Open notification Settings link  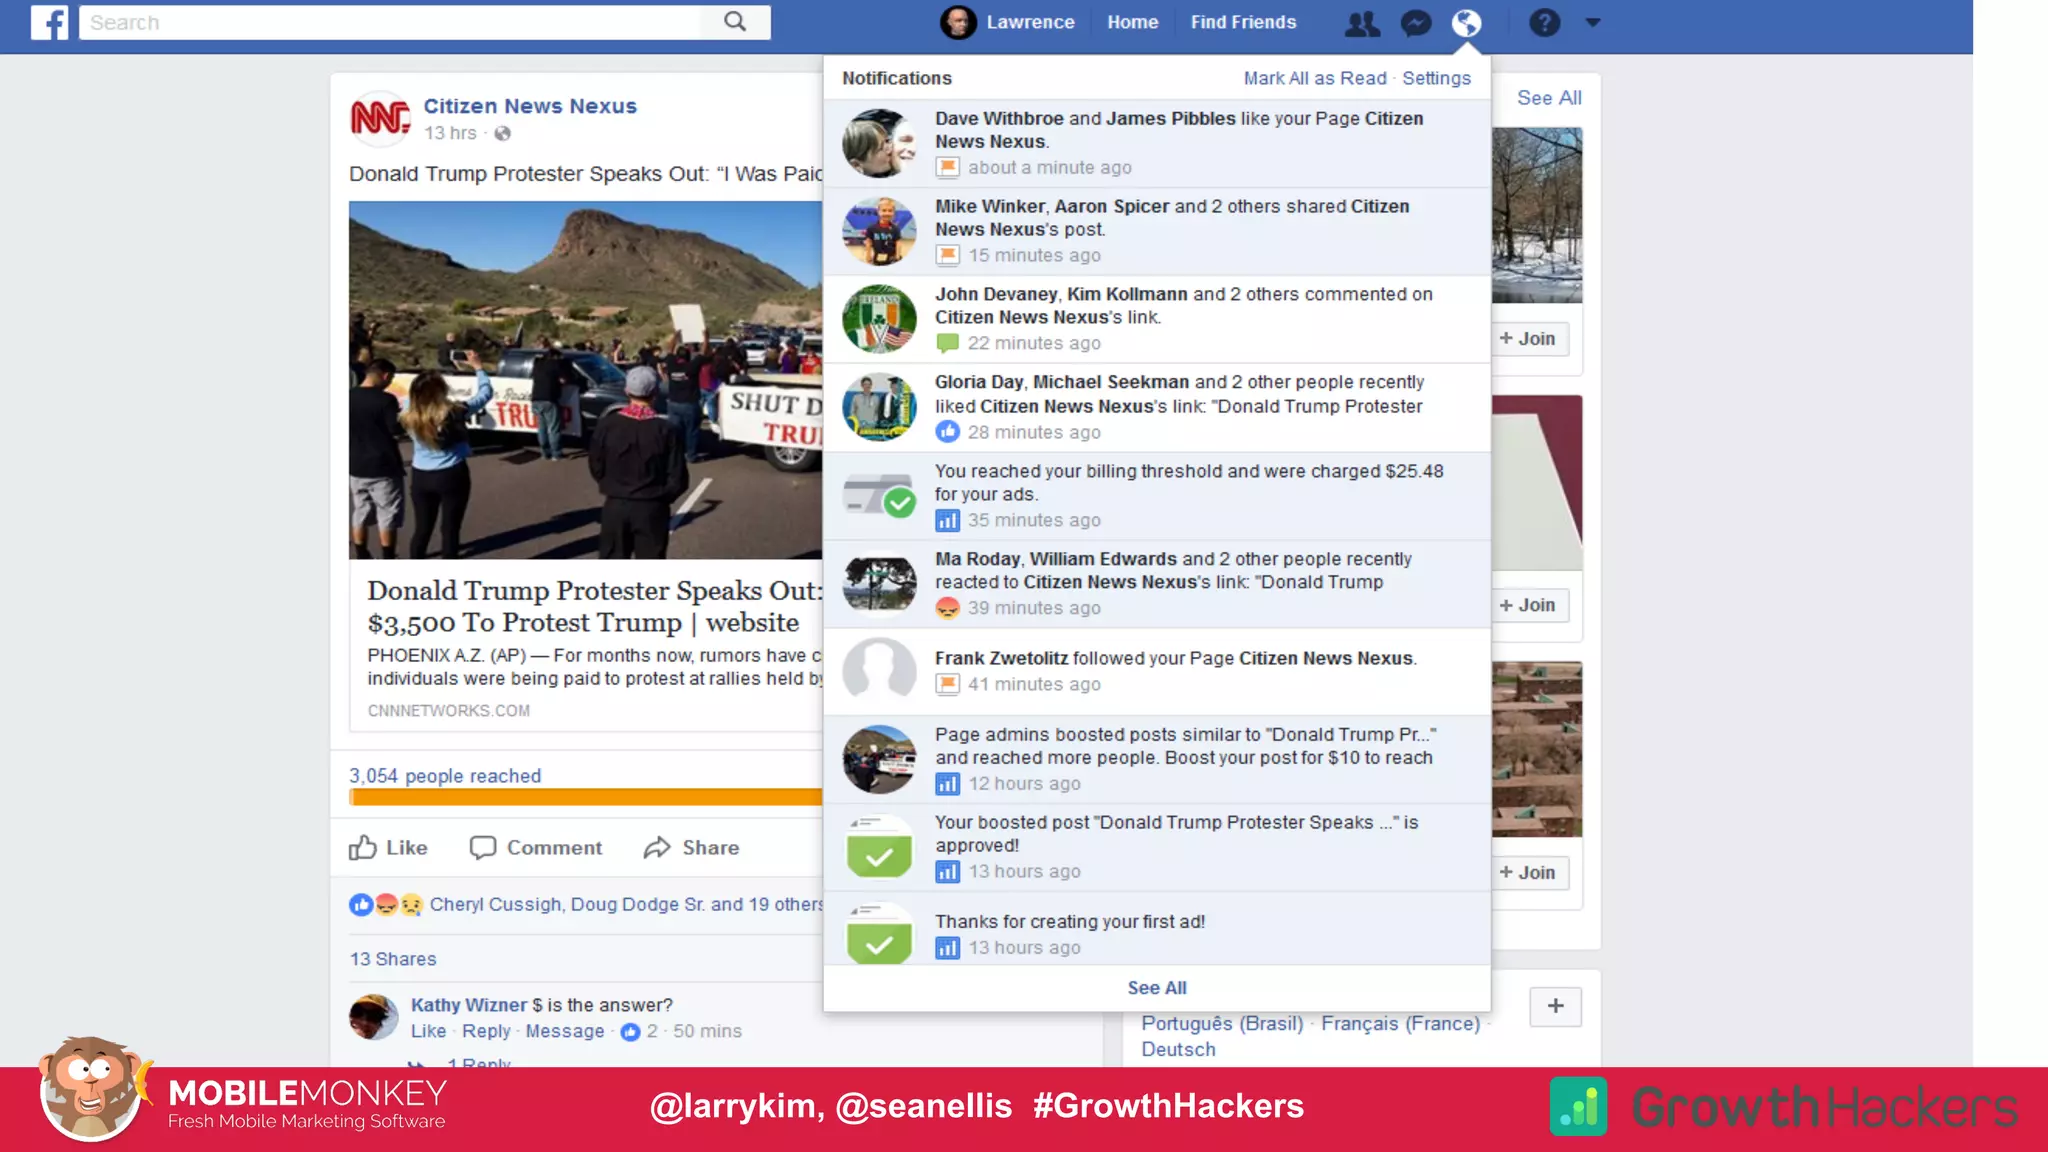point(1436,78)
